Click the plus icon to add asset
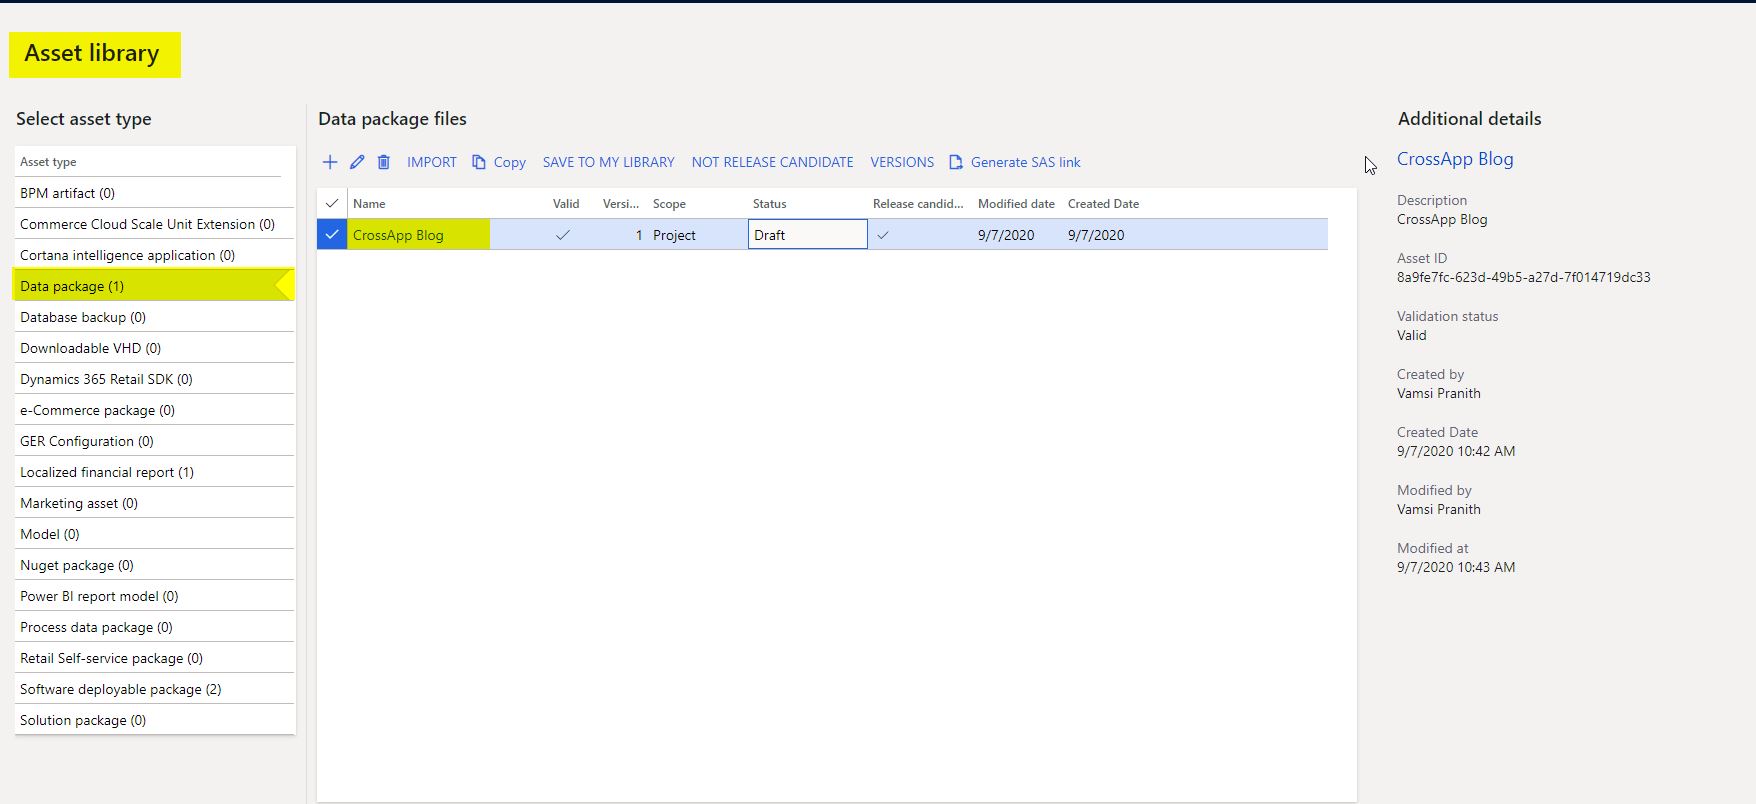The height and width of the screenshot is (804, 1756). pyautogui.click(x=330, y=162)
